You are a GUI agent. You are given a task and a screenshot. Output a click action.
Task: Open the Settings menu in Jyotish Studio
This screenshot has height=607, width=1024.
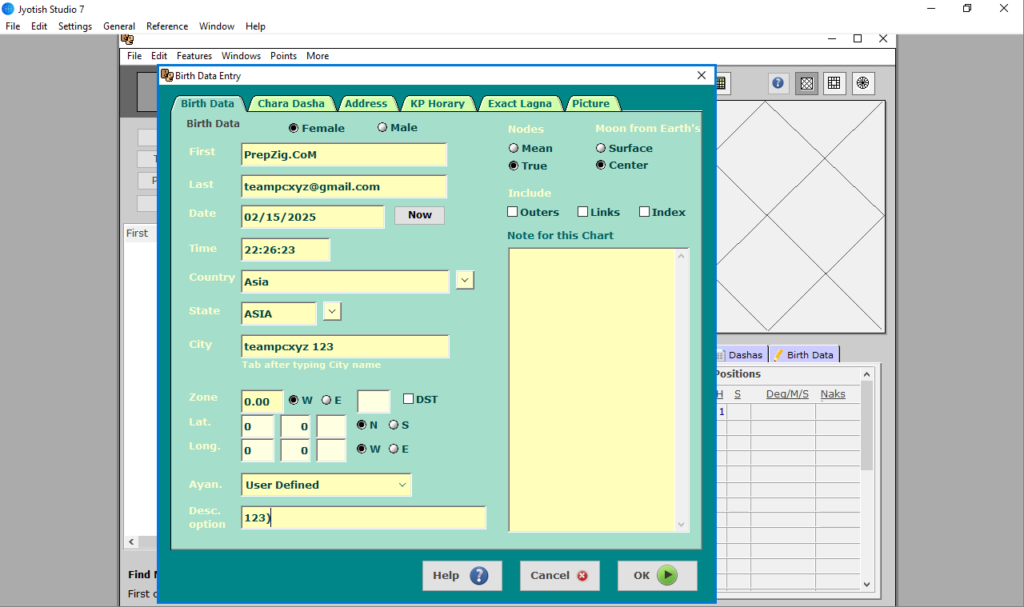75,26
